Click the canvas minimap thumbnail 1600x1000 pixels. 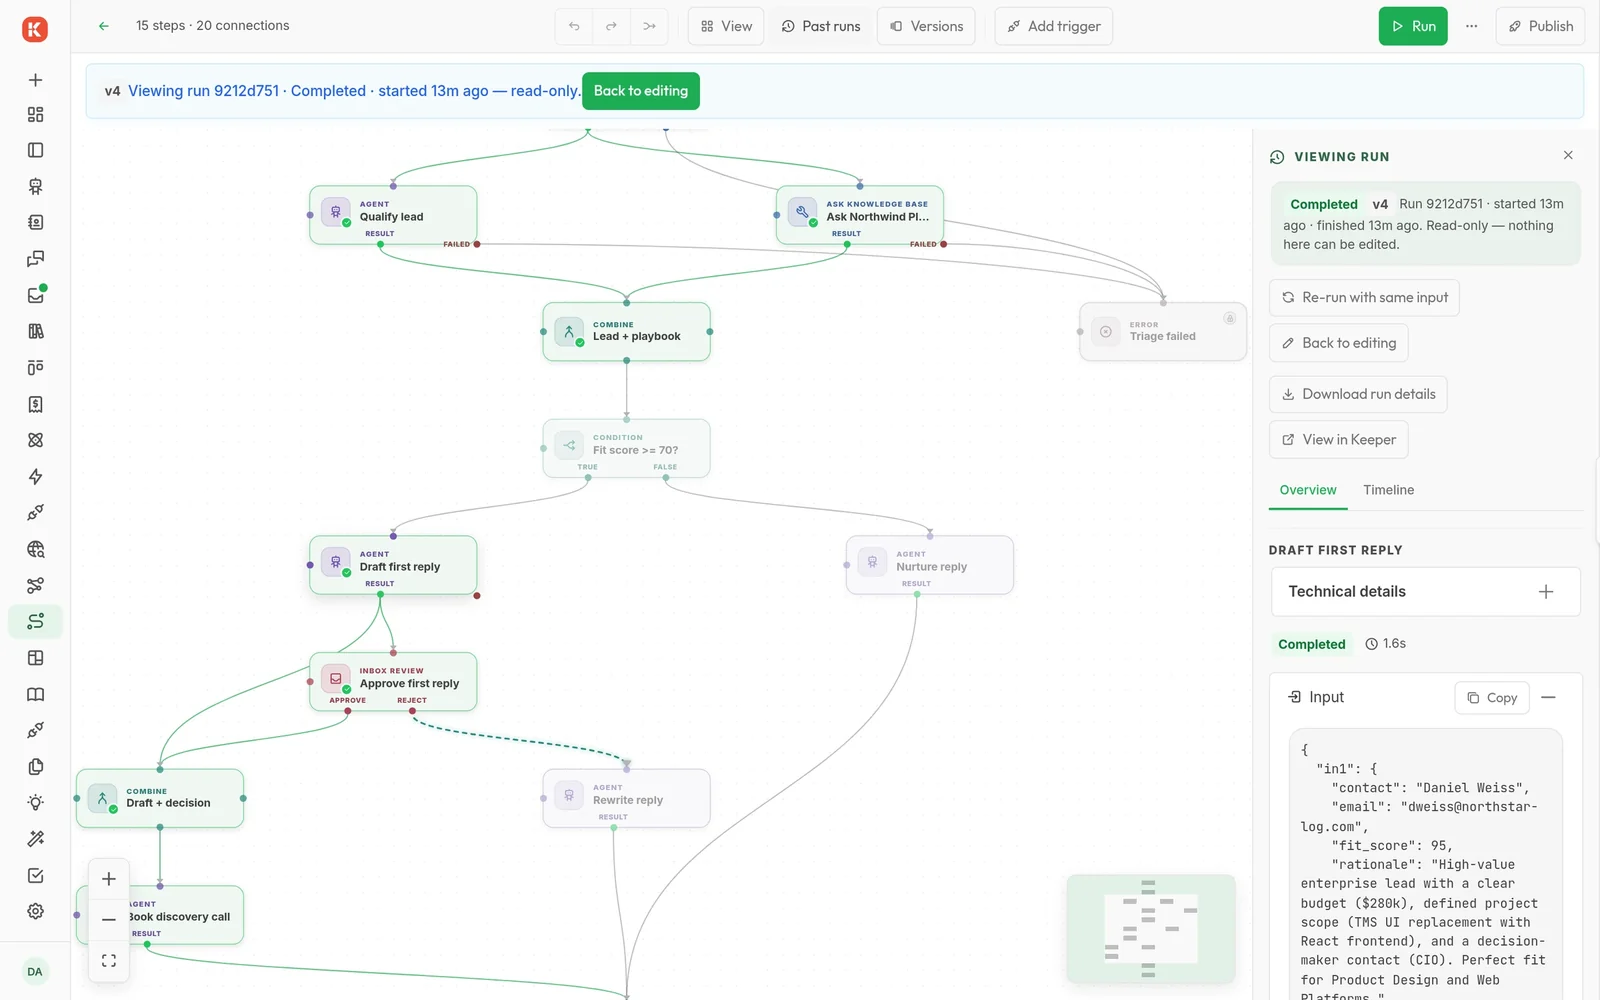tap(1151, 929)
